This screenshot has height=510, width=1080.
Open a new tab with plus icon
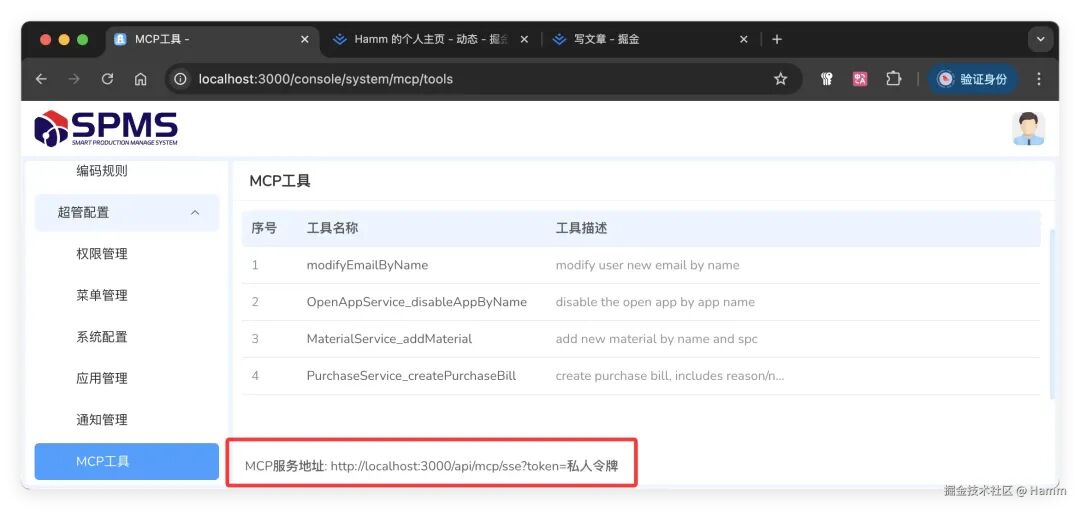777,39
